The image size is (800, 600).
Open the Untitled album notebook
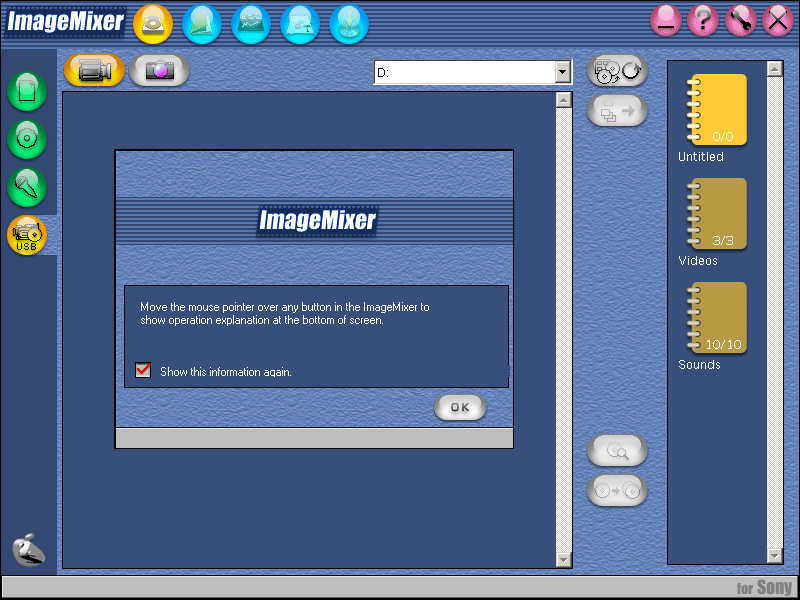[x=717, y=110]
